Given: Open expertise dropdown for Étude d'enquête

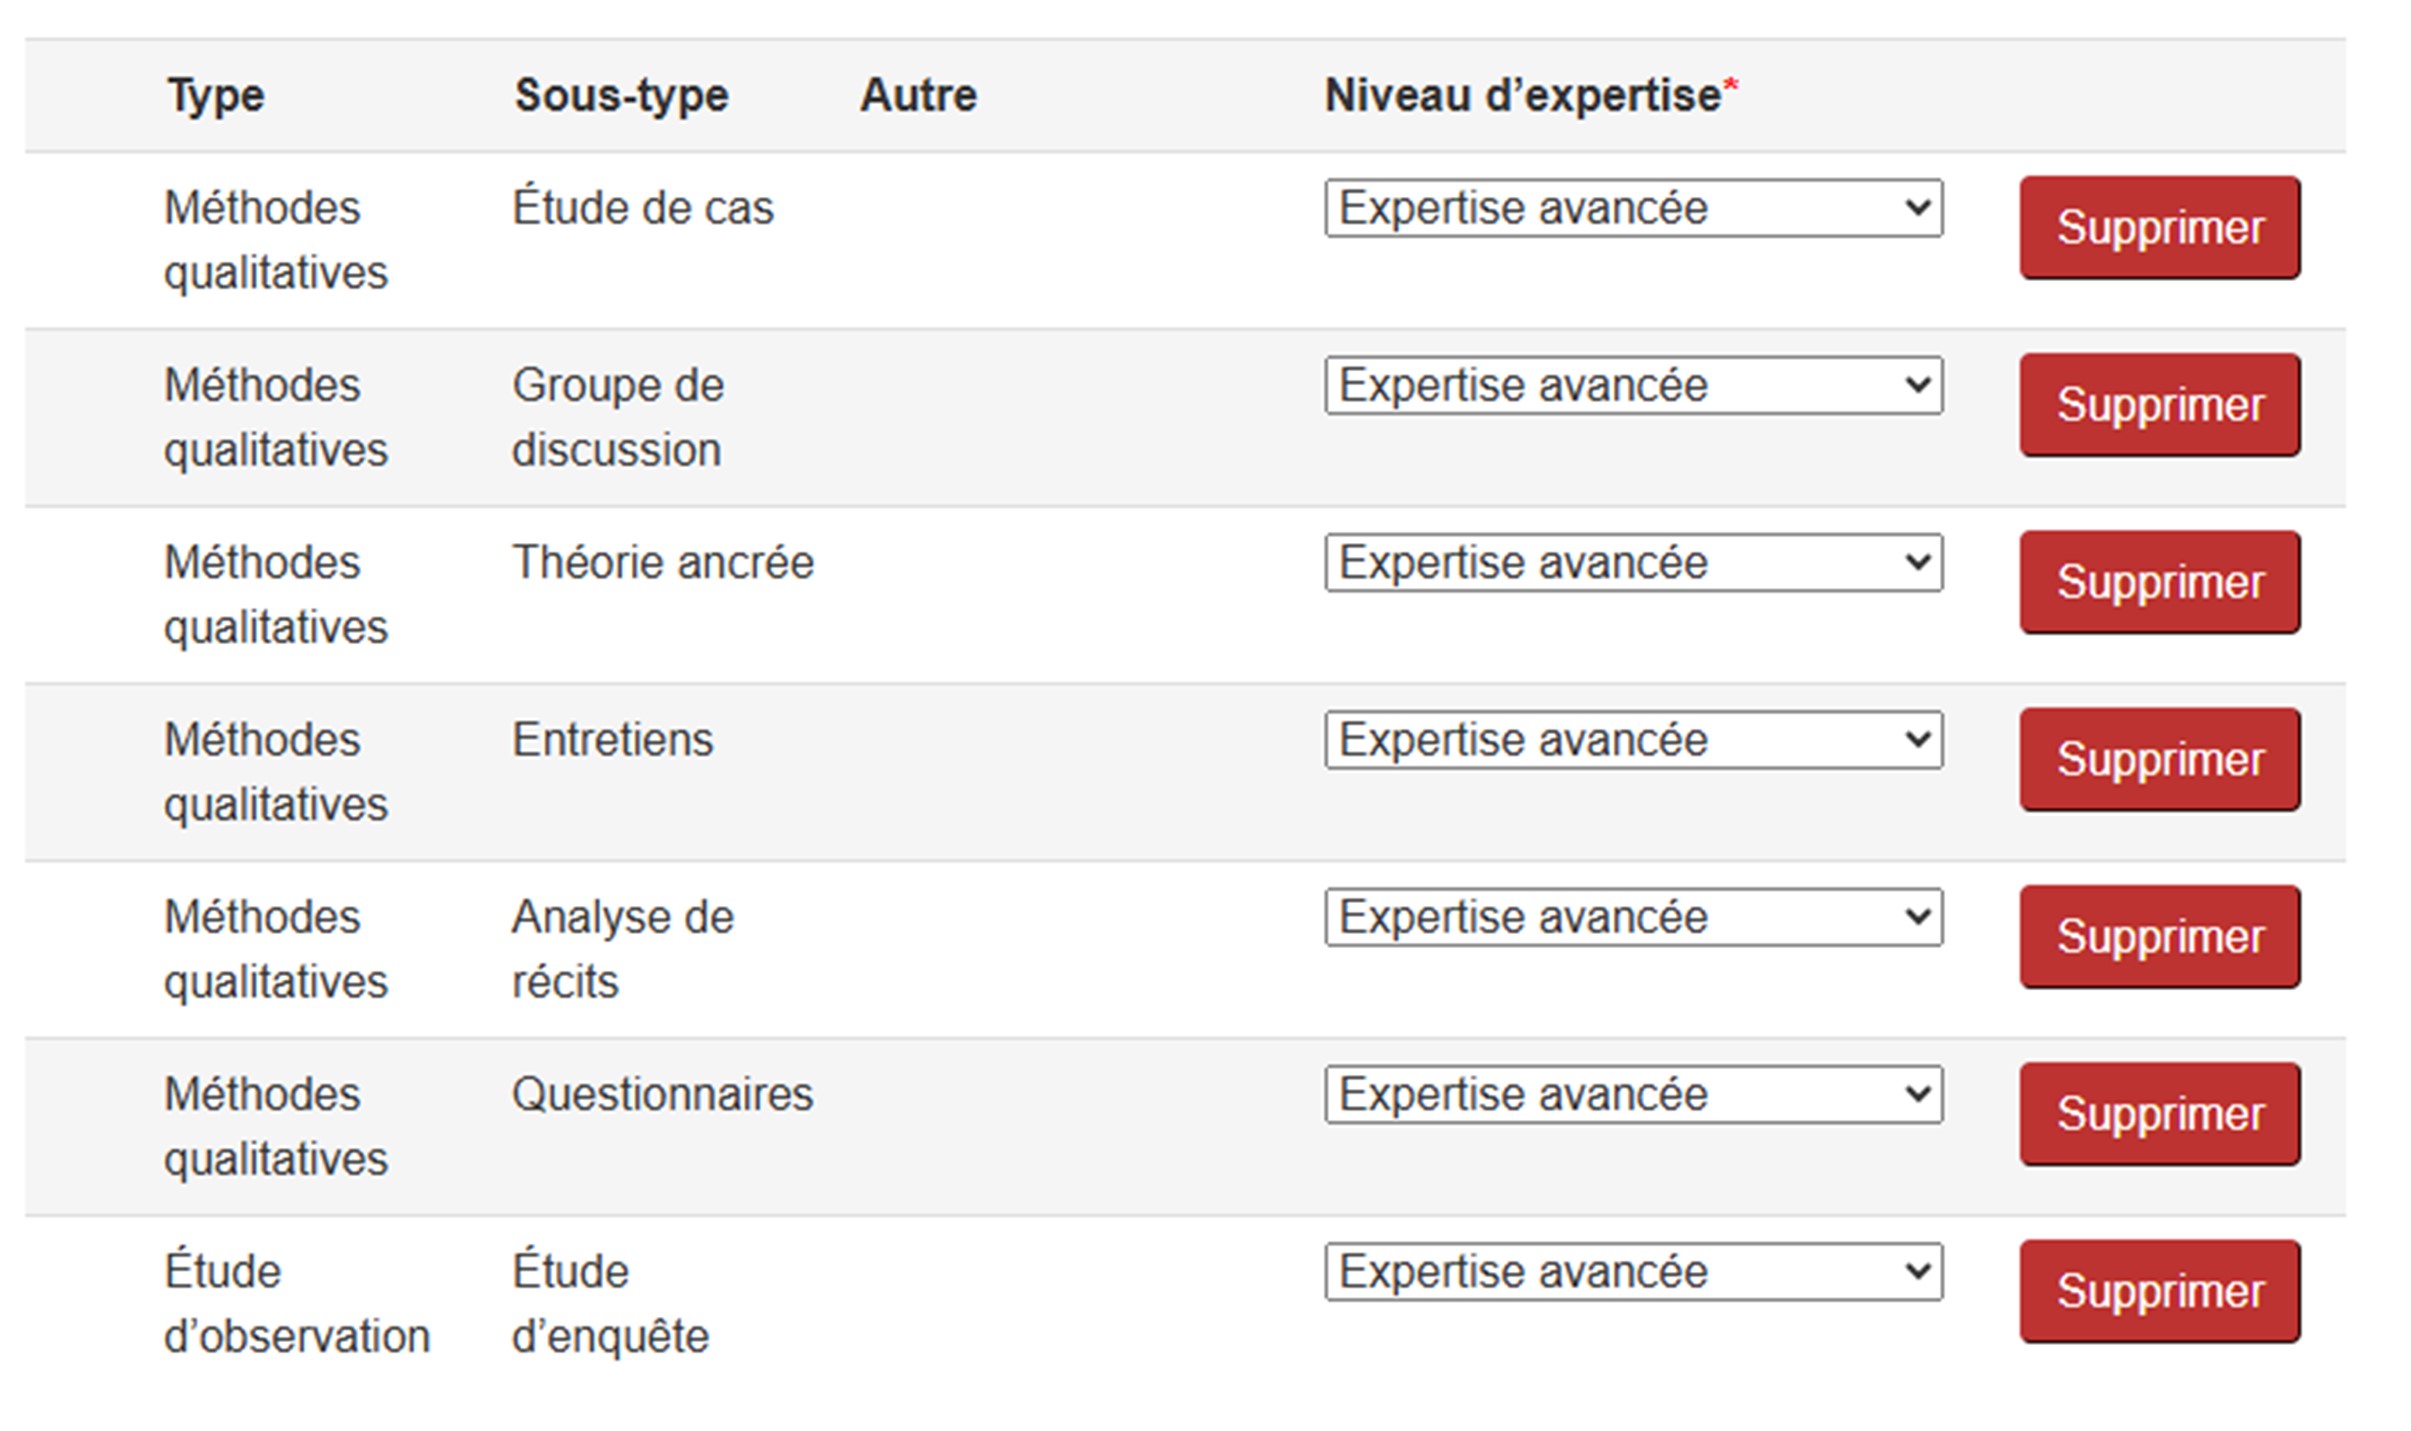Looking at the screenshot, I should coord(1632,1272).
